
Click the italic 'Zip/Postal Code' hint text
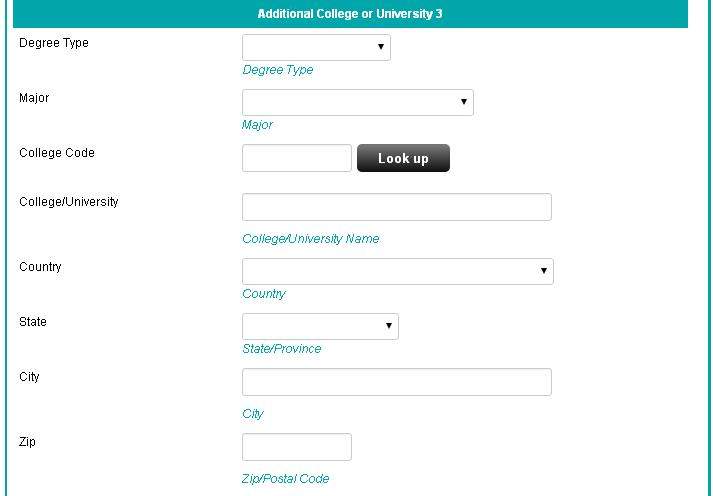click(285, 479)
